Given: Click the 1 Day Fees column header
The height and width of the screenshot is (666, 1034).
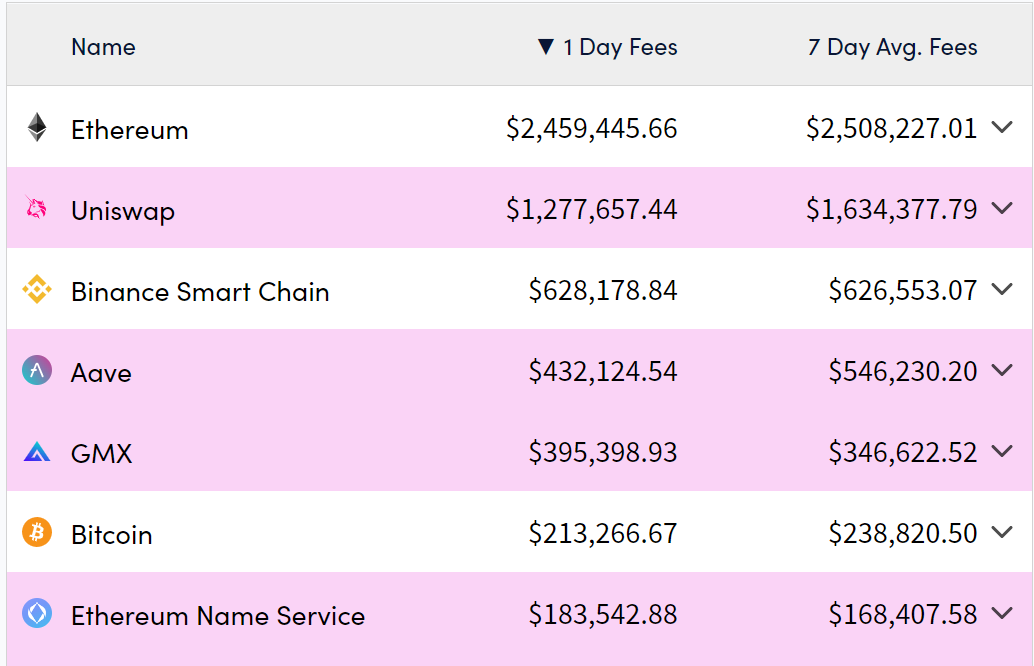Looking at the screenshot, I should point(620,47).
